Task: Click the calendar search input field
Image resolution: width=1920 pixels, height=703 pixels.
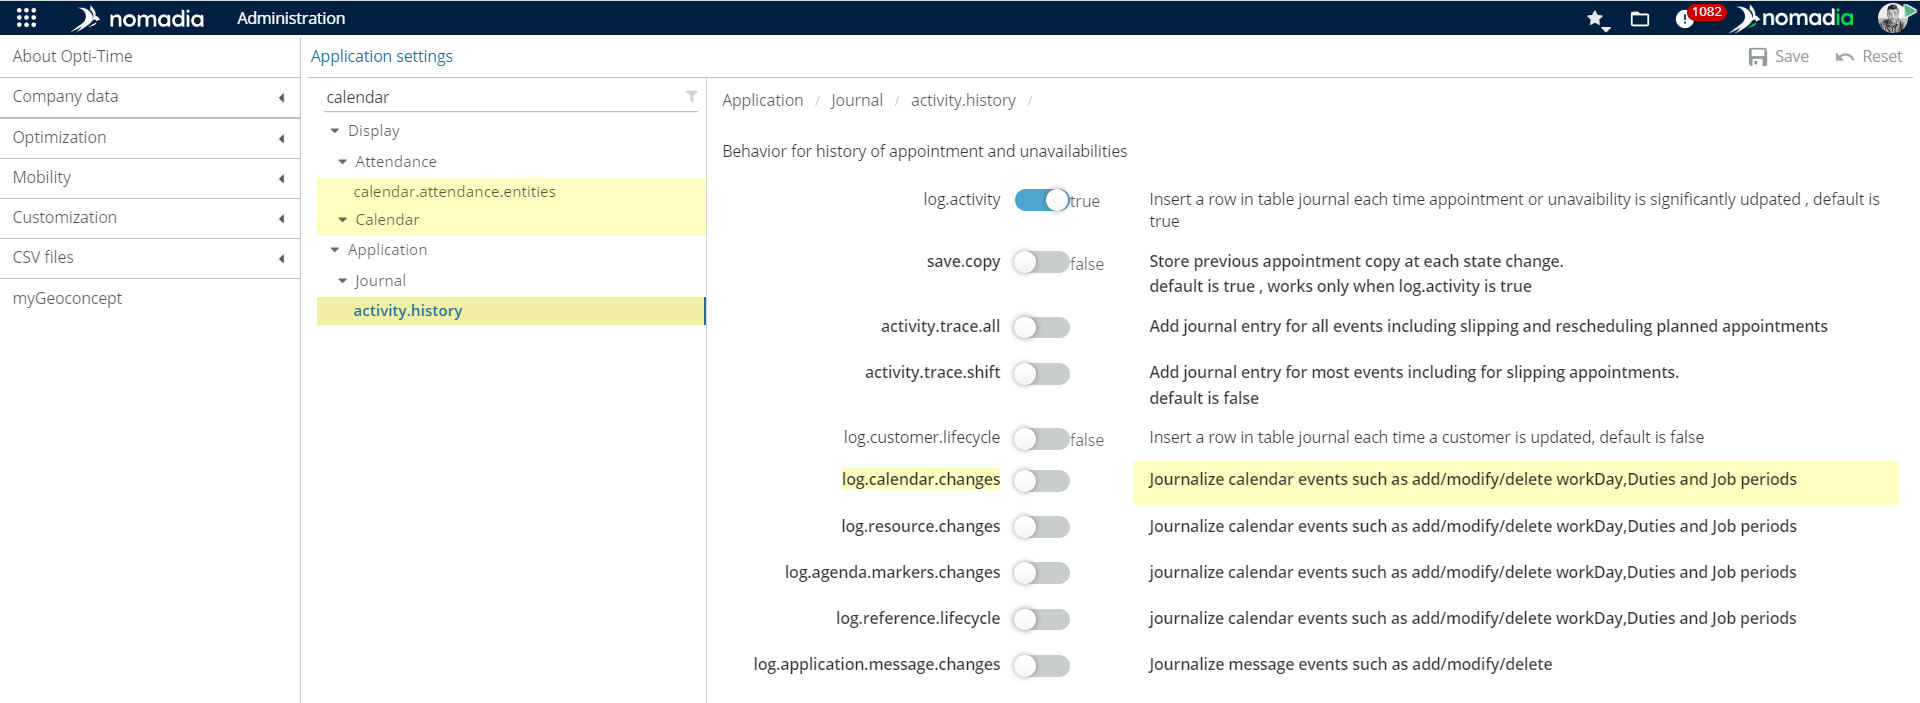Action: (x=500, y=97)
